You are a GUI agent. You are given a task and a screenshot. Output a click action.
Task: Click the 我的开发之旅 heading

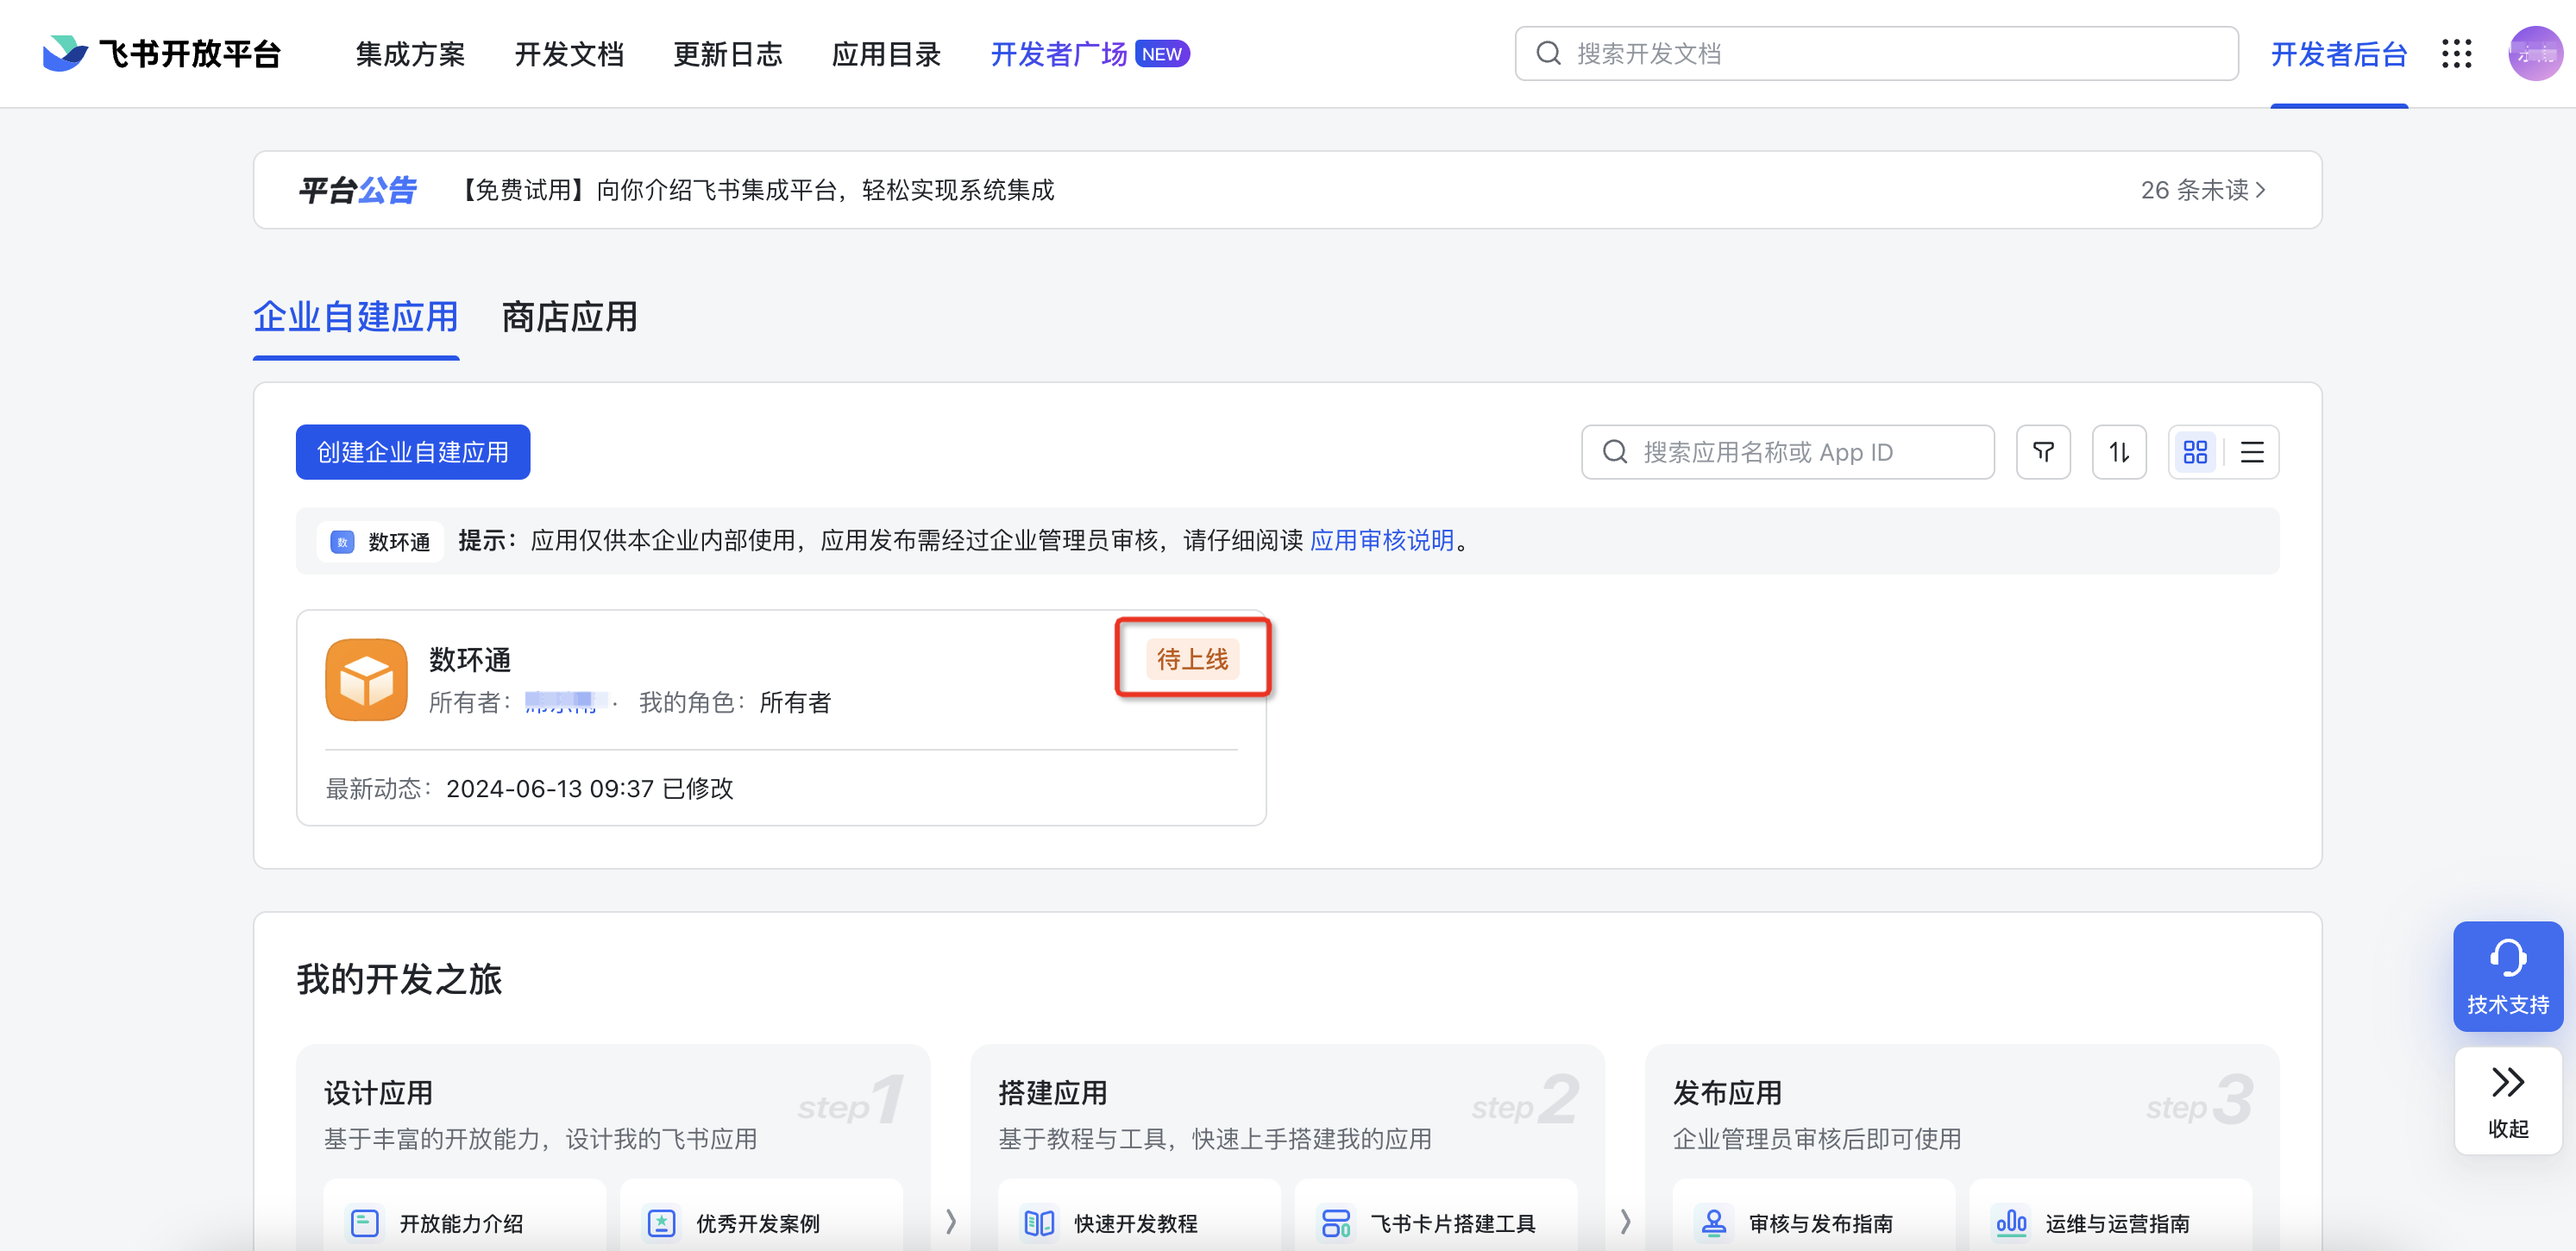399,979
